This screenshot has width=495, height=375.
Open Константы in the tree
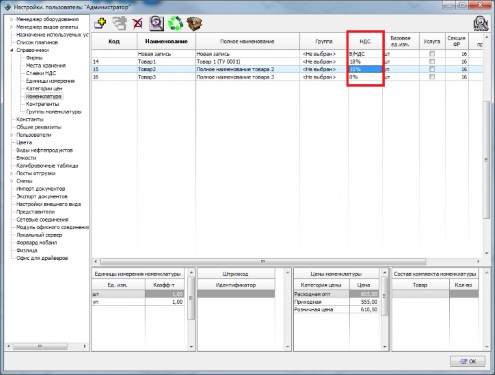pyautogui.click(x=30, y=119)
